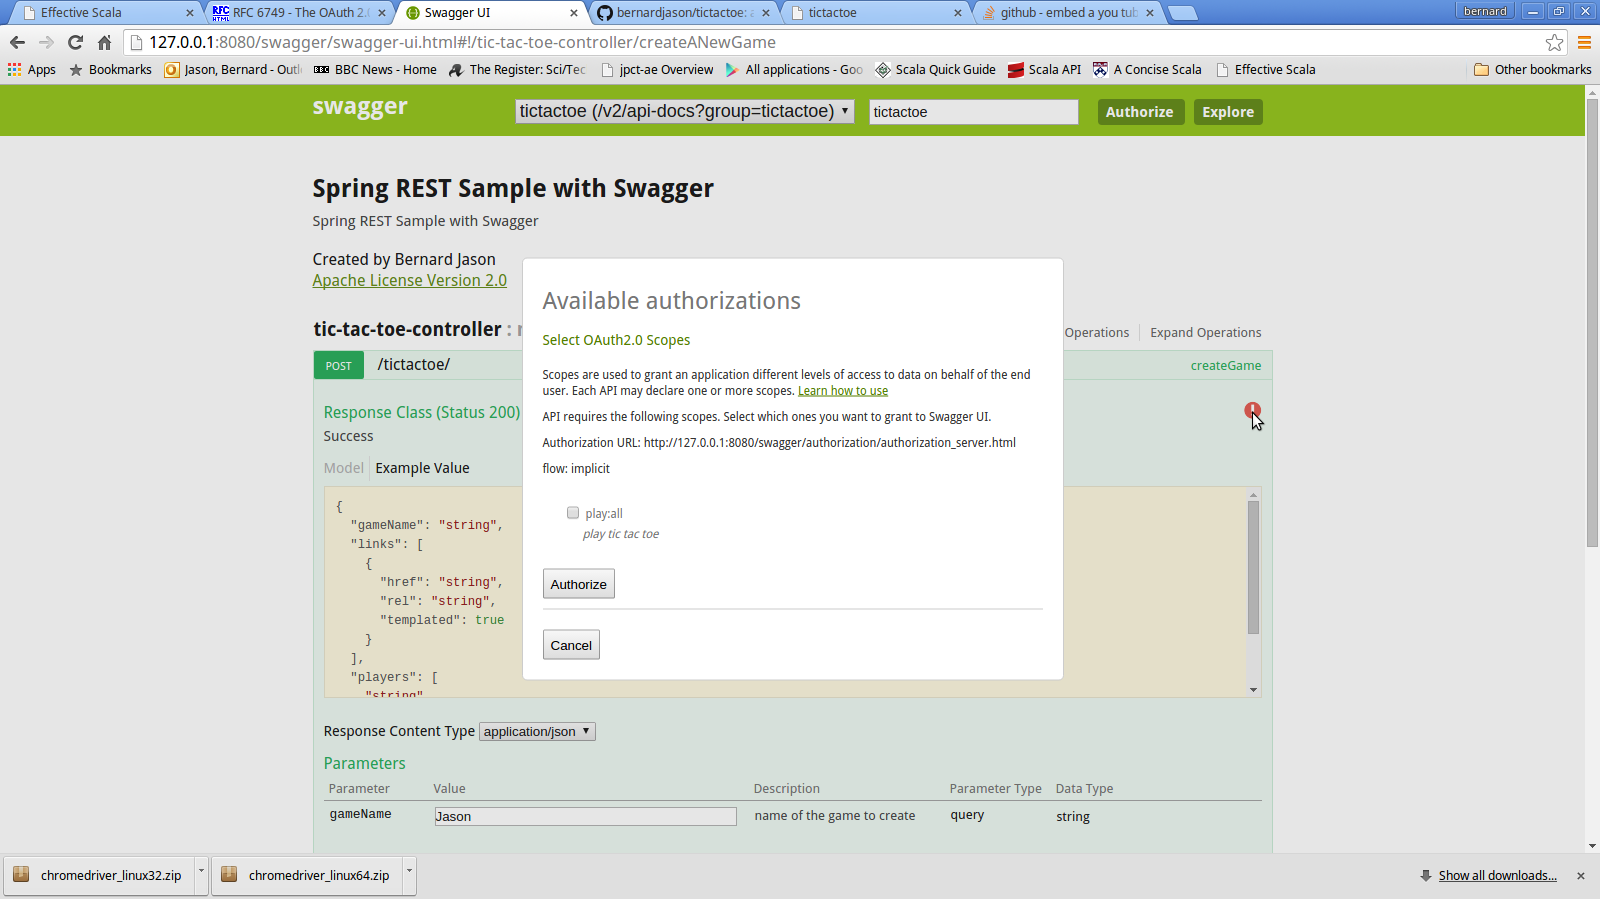This screenshot has width=1600, height=899.
Task: Click Authorize in the authorizations dialog
Action: [x=578, y=584]
